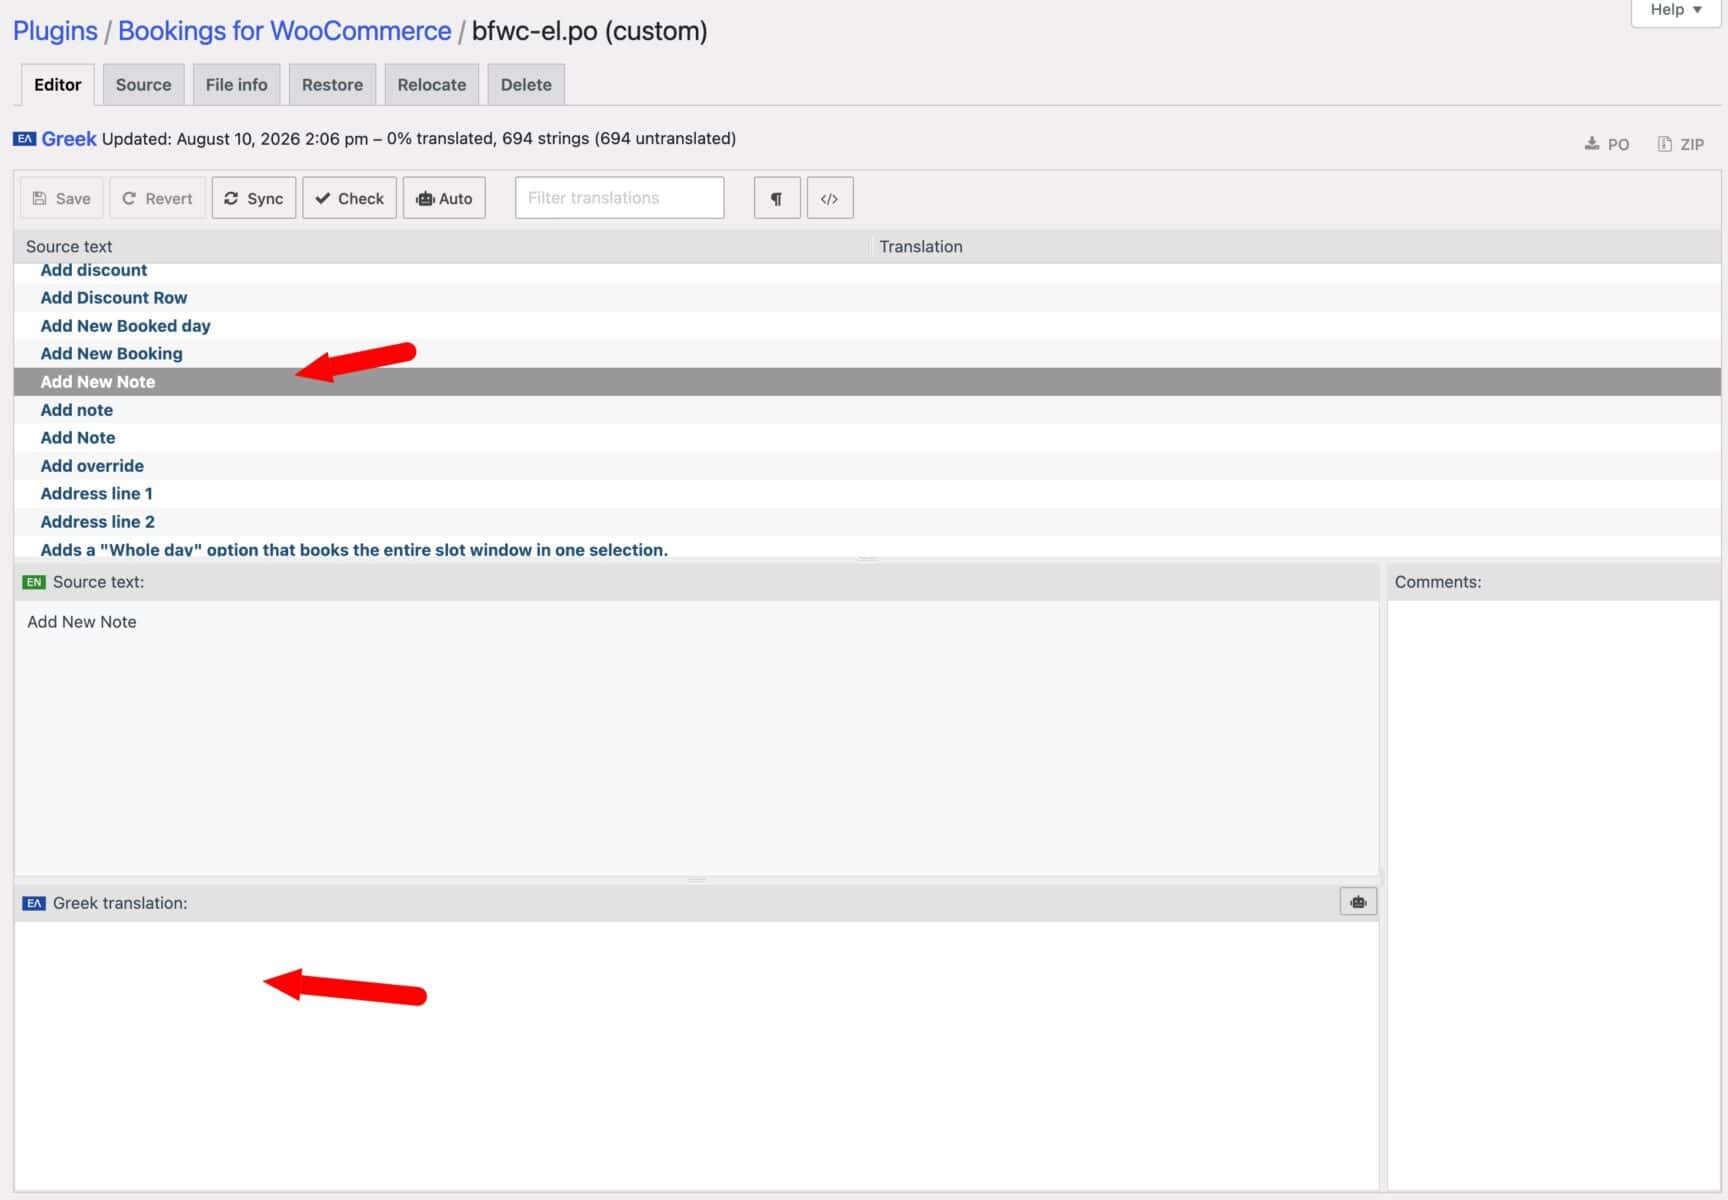Select the 'Address line 1' string

click(867, 494)
